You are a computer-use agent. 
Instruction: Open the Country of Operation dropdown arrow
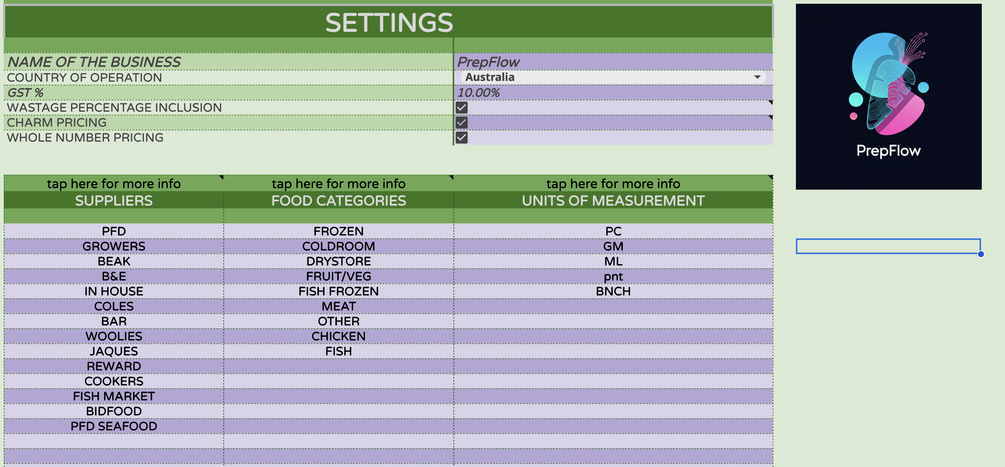pos(758,77)
